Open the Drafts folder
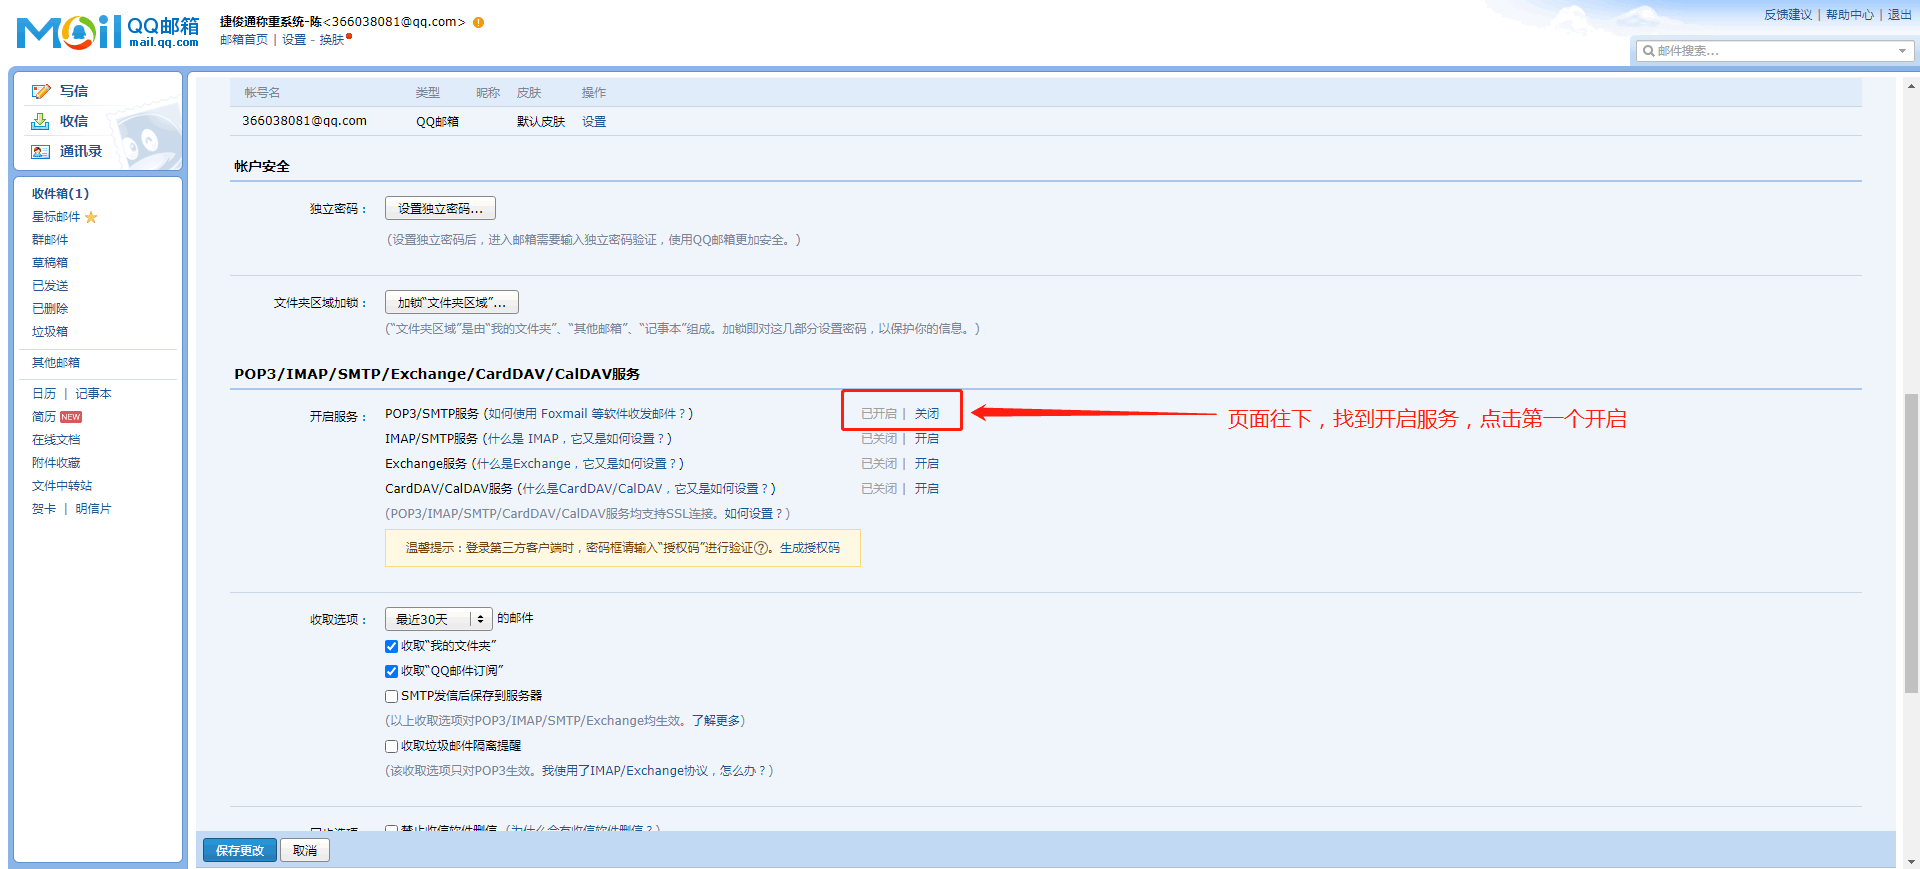 pos(50,263)
